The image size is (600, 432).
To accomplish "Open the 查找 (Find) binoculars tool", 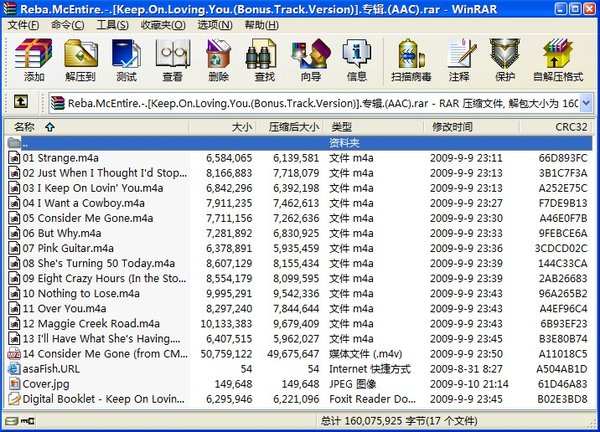I will tap(264, 60).
